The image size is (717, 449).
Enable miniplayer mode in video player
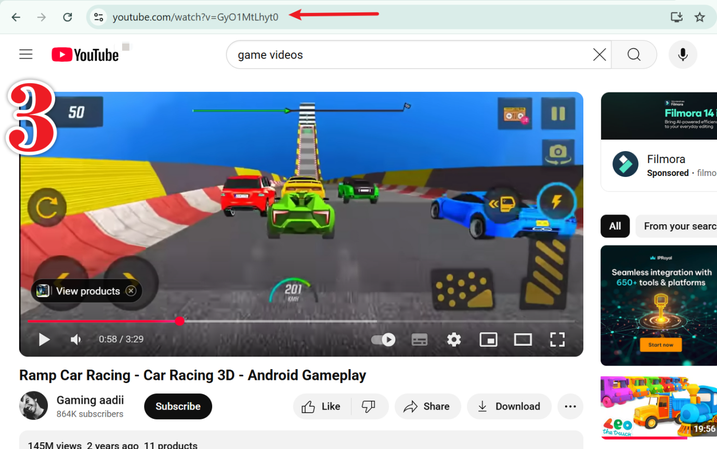pos(488,340)
